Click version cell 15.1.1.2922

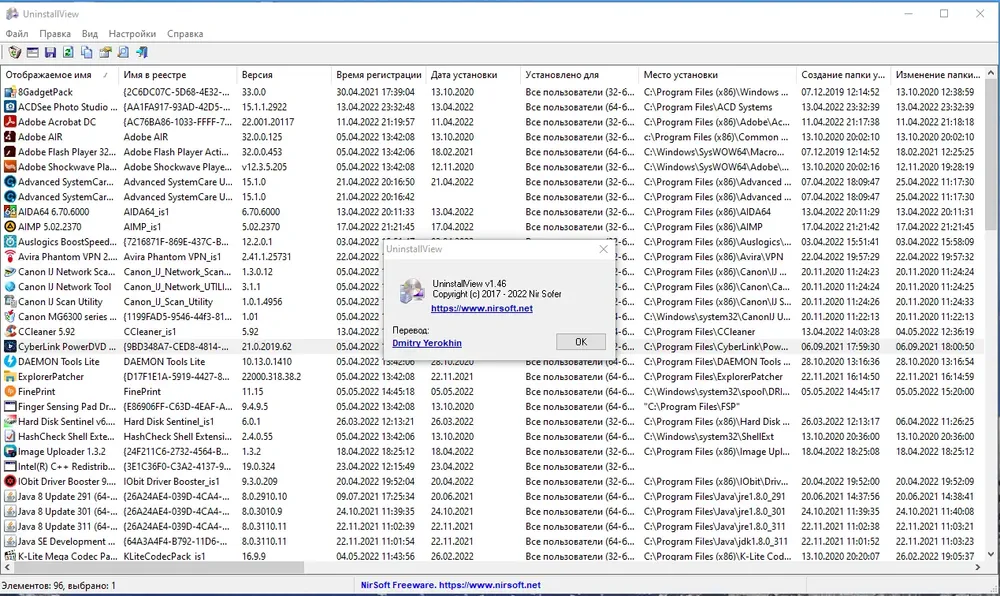264,107
